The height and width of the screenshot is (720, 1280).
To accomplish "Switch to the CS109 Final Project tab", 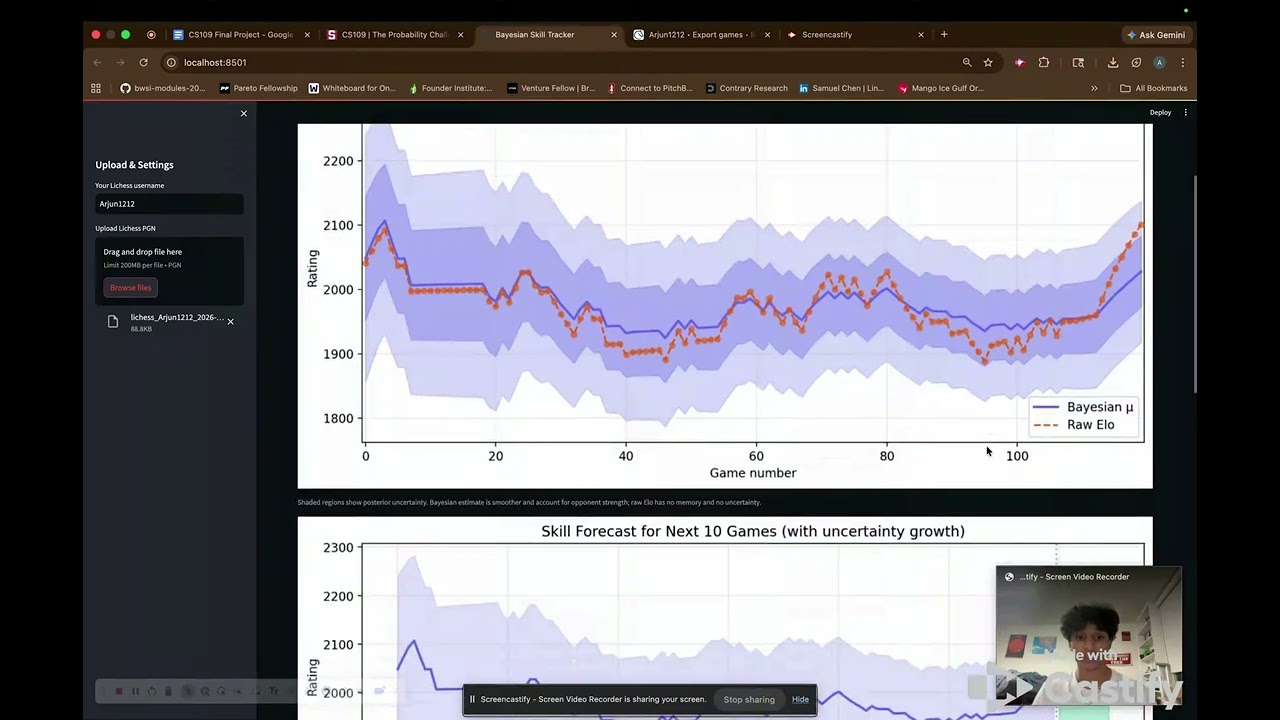I will click(x=242, y=34).
